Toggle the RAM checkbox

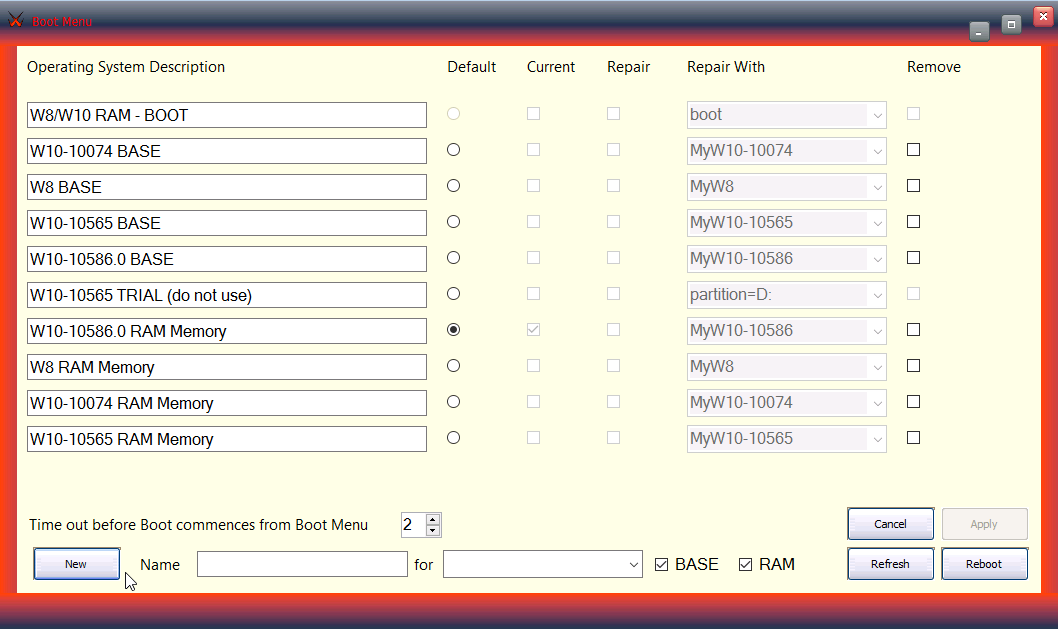coord(745,564)
